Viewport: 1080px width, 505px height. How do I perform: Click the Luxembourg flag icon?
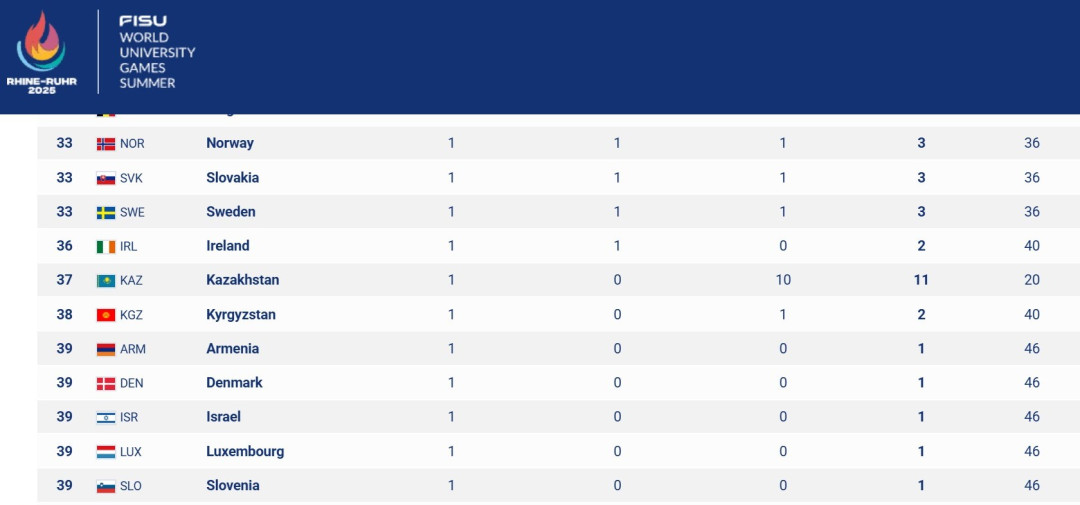tap(106, 452)
